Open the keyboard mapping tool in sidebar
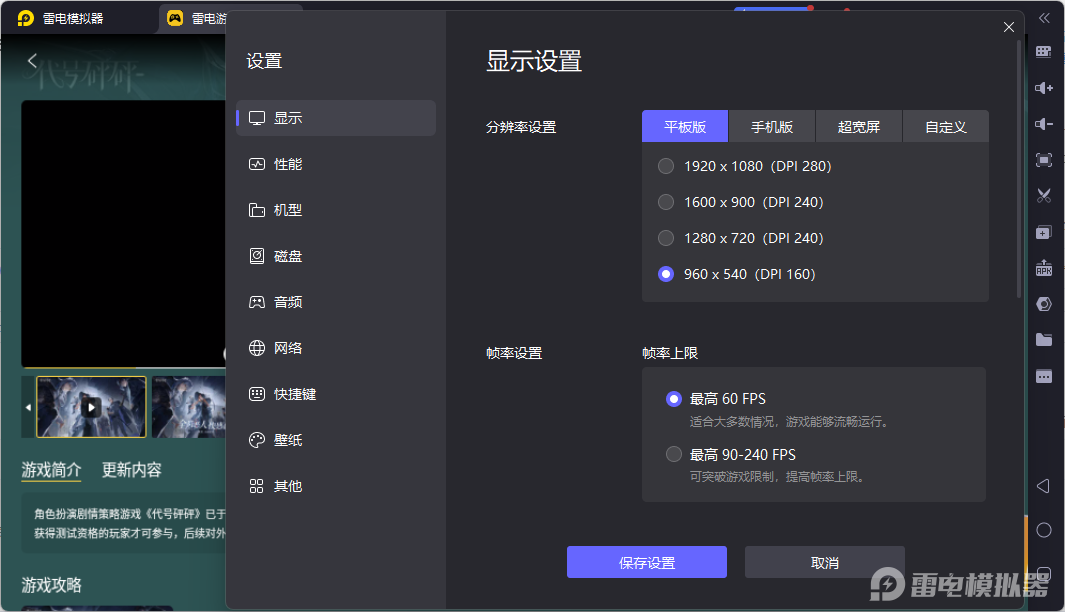The width and height of the screenshot is (1065, 612). 1043,52
